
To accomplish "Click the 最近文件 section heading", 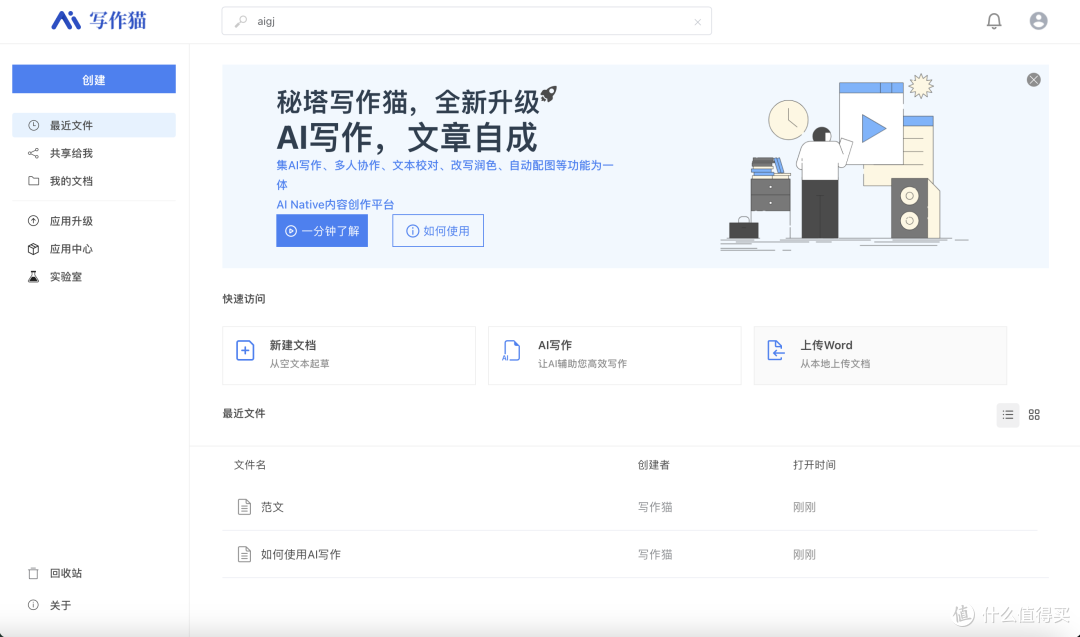I will coord(244,413).
